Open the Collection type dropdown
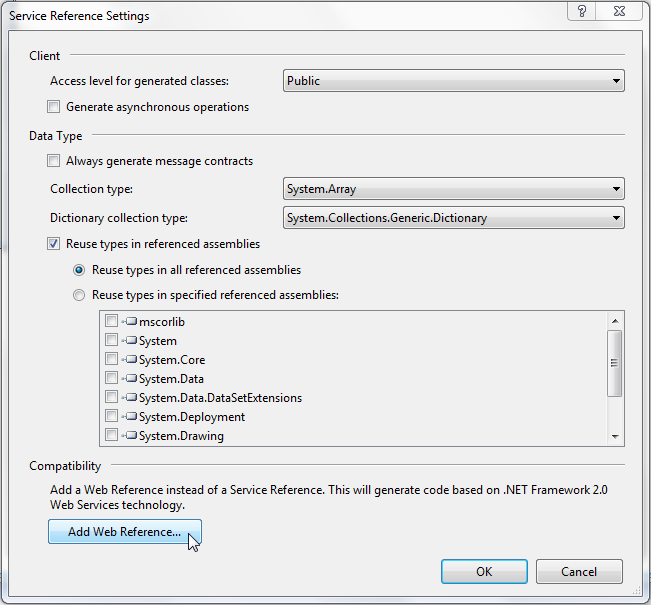This screenshot has width=651, height=605. coord(454,189)
